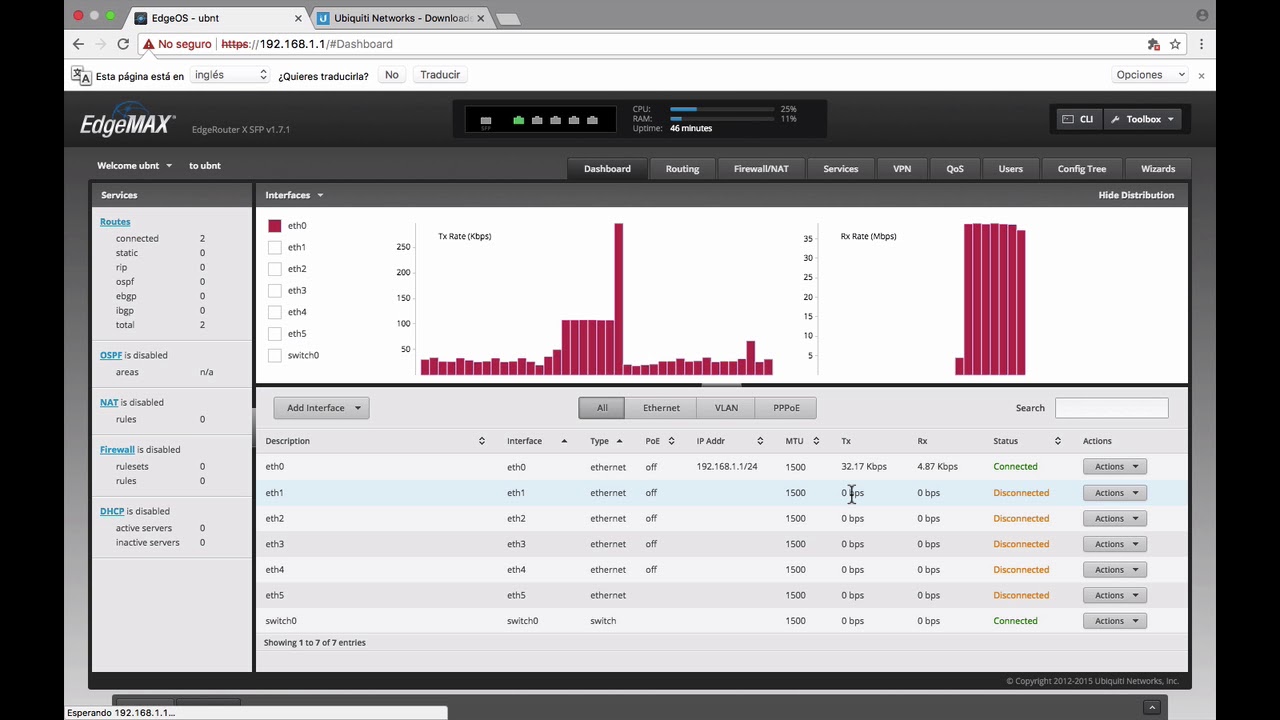Click Traducir translate button

(440, 75)
